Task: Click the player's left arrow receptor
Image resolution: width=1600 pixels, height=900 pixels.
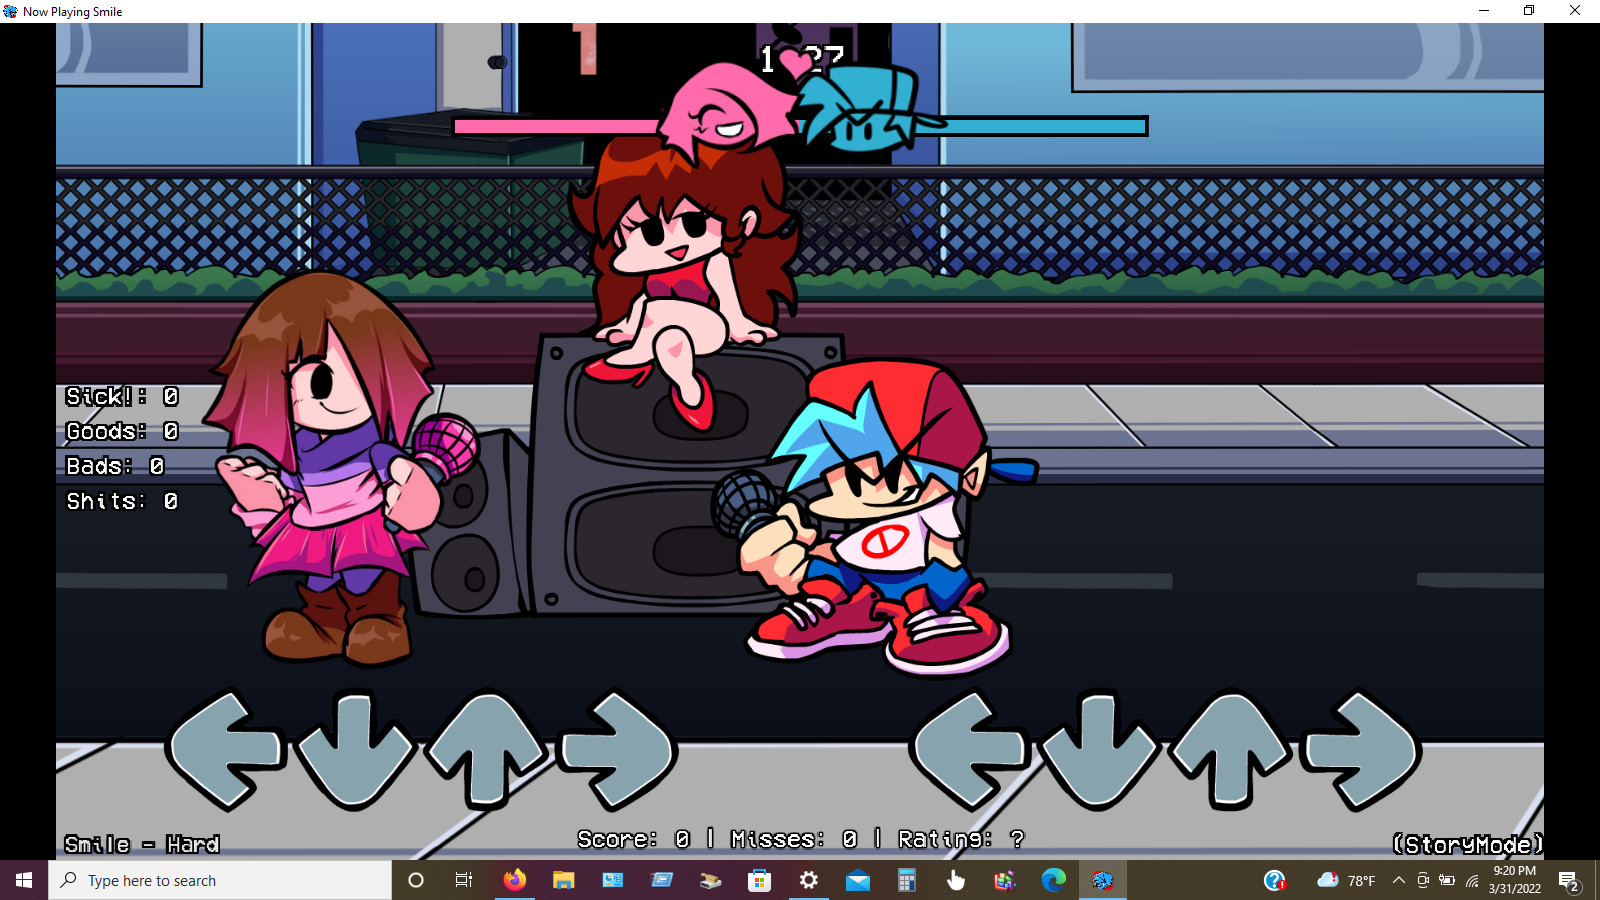Action: pos(968,750)
